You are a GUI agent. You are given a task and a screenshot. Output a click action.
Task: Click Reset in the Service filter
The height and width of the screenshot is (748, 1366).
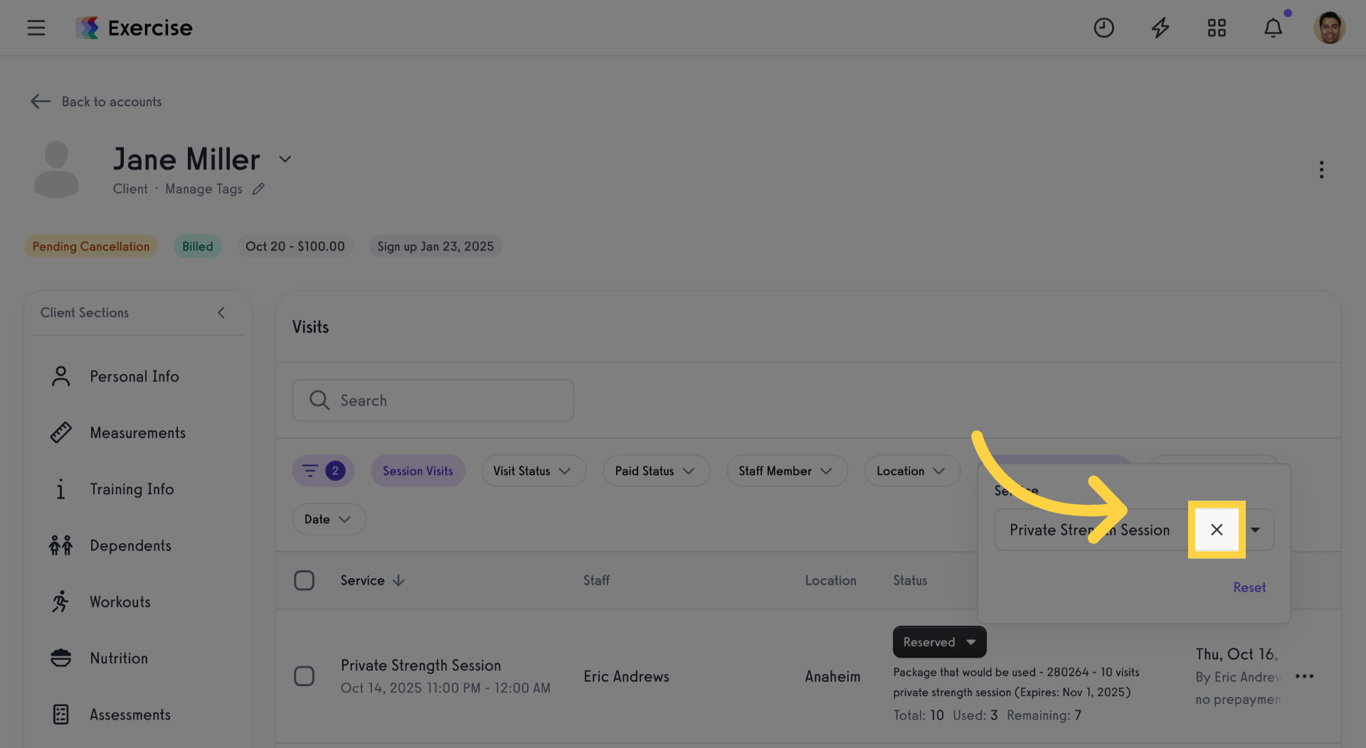(x=1249, y=587)
